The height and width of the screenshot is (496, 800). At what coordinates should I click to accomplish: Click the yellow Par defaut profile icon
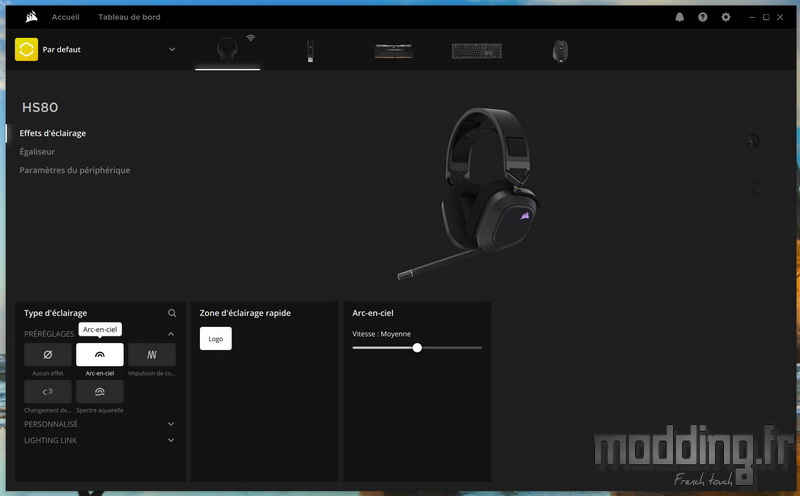pos(27,49)
